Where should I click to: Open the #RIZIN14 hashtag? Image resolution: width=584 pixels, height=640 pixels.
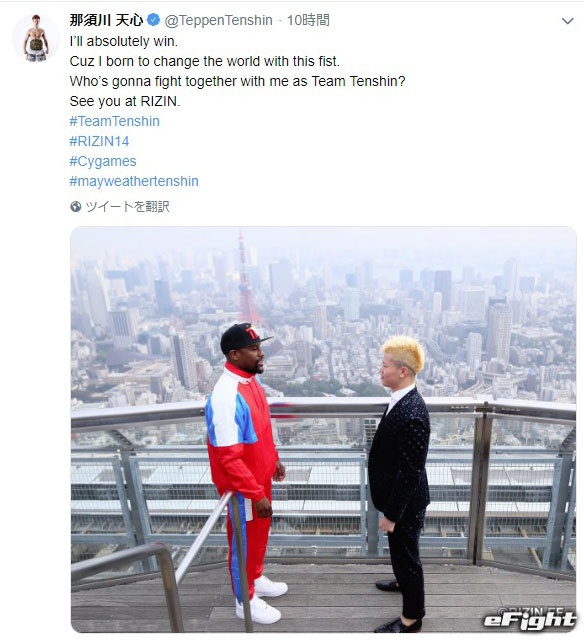click(x=99, y=141)
